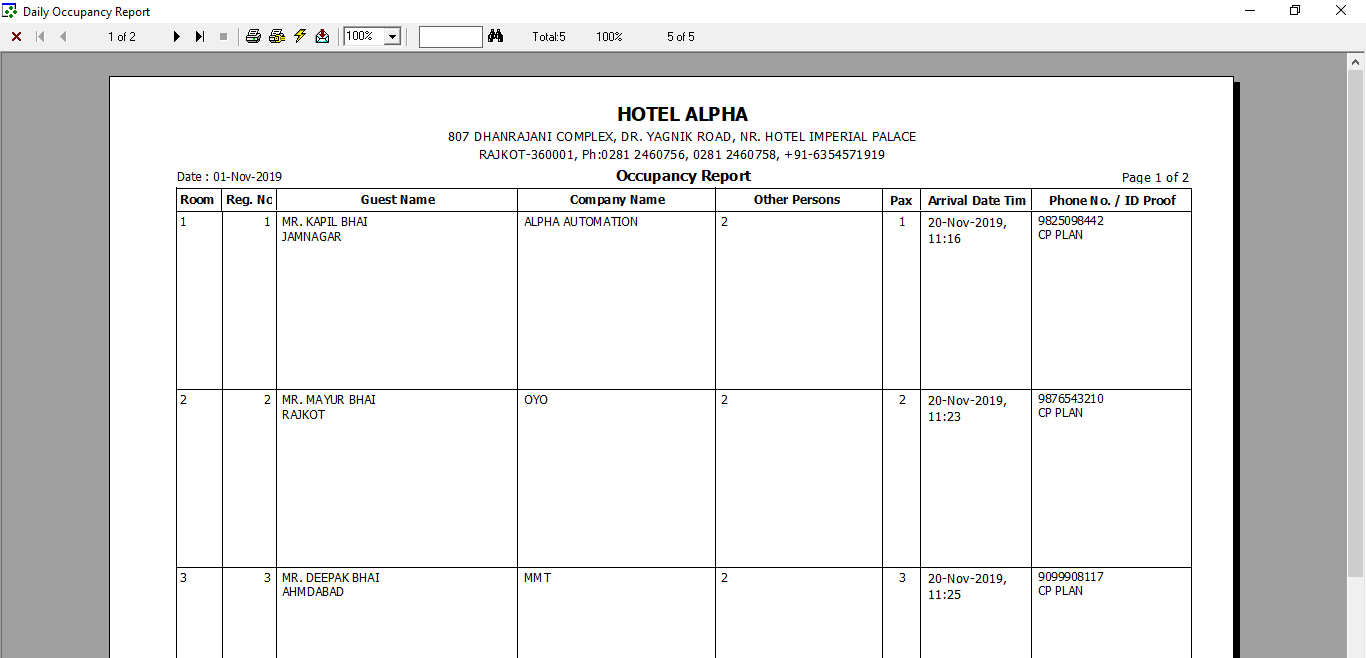Click the Export Report envelope icon
The image size is (1366, 658).
322,37
